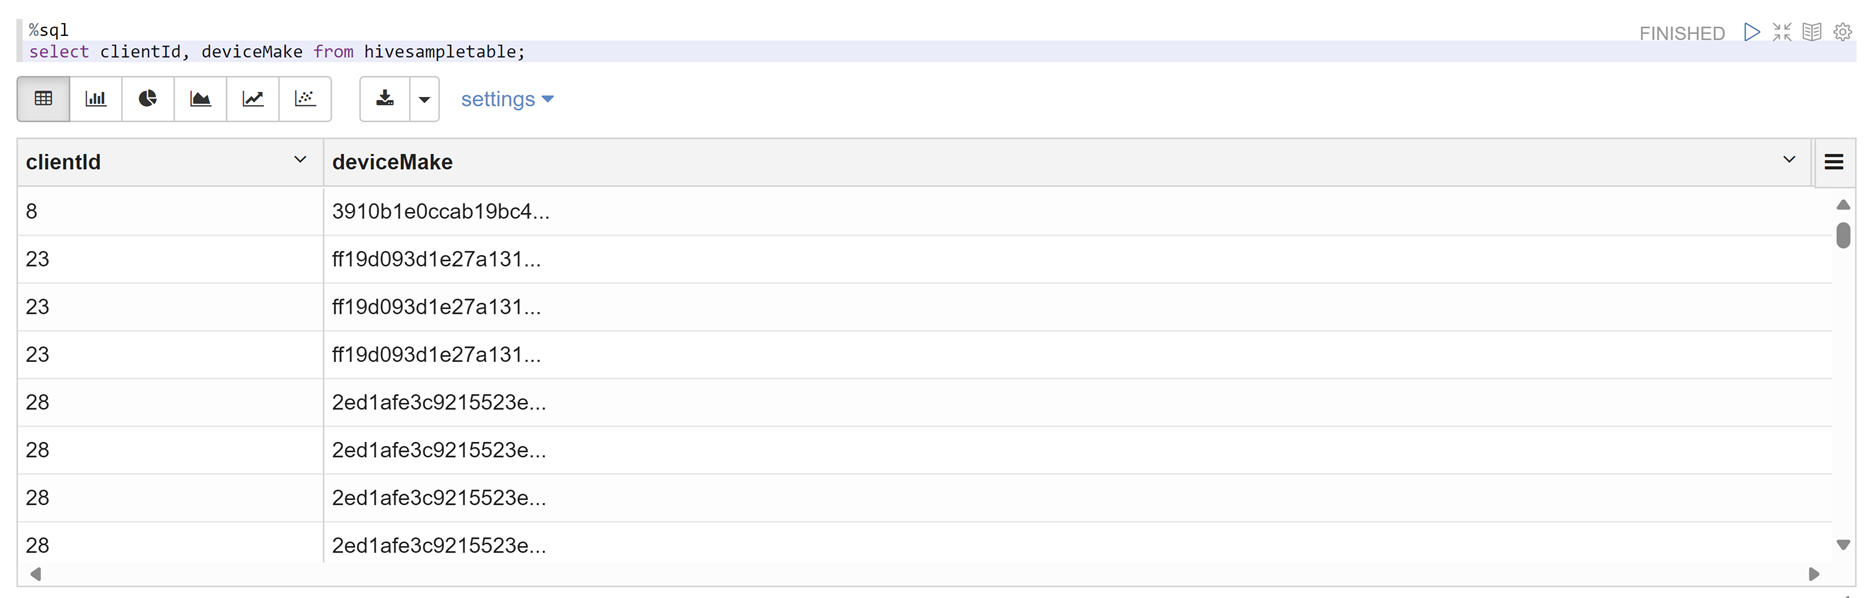Image resolution: width=1872 pixels, height=598 pixels.
Task: Select the pie chart visualization
Action: (148, 99)
